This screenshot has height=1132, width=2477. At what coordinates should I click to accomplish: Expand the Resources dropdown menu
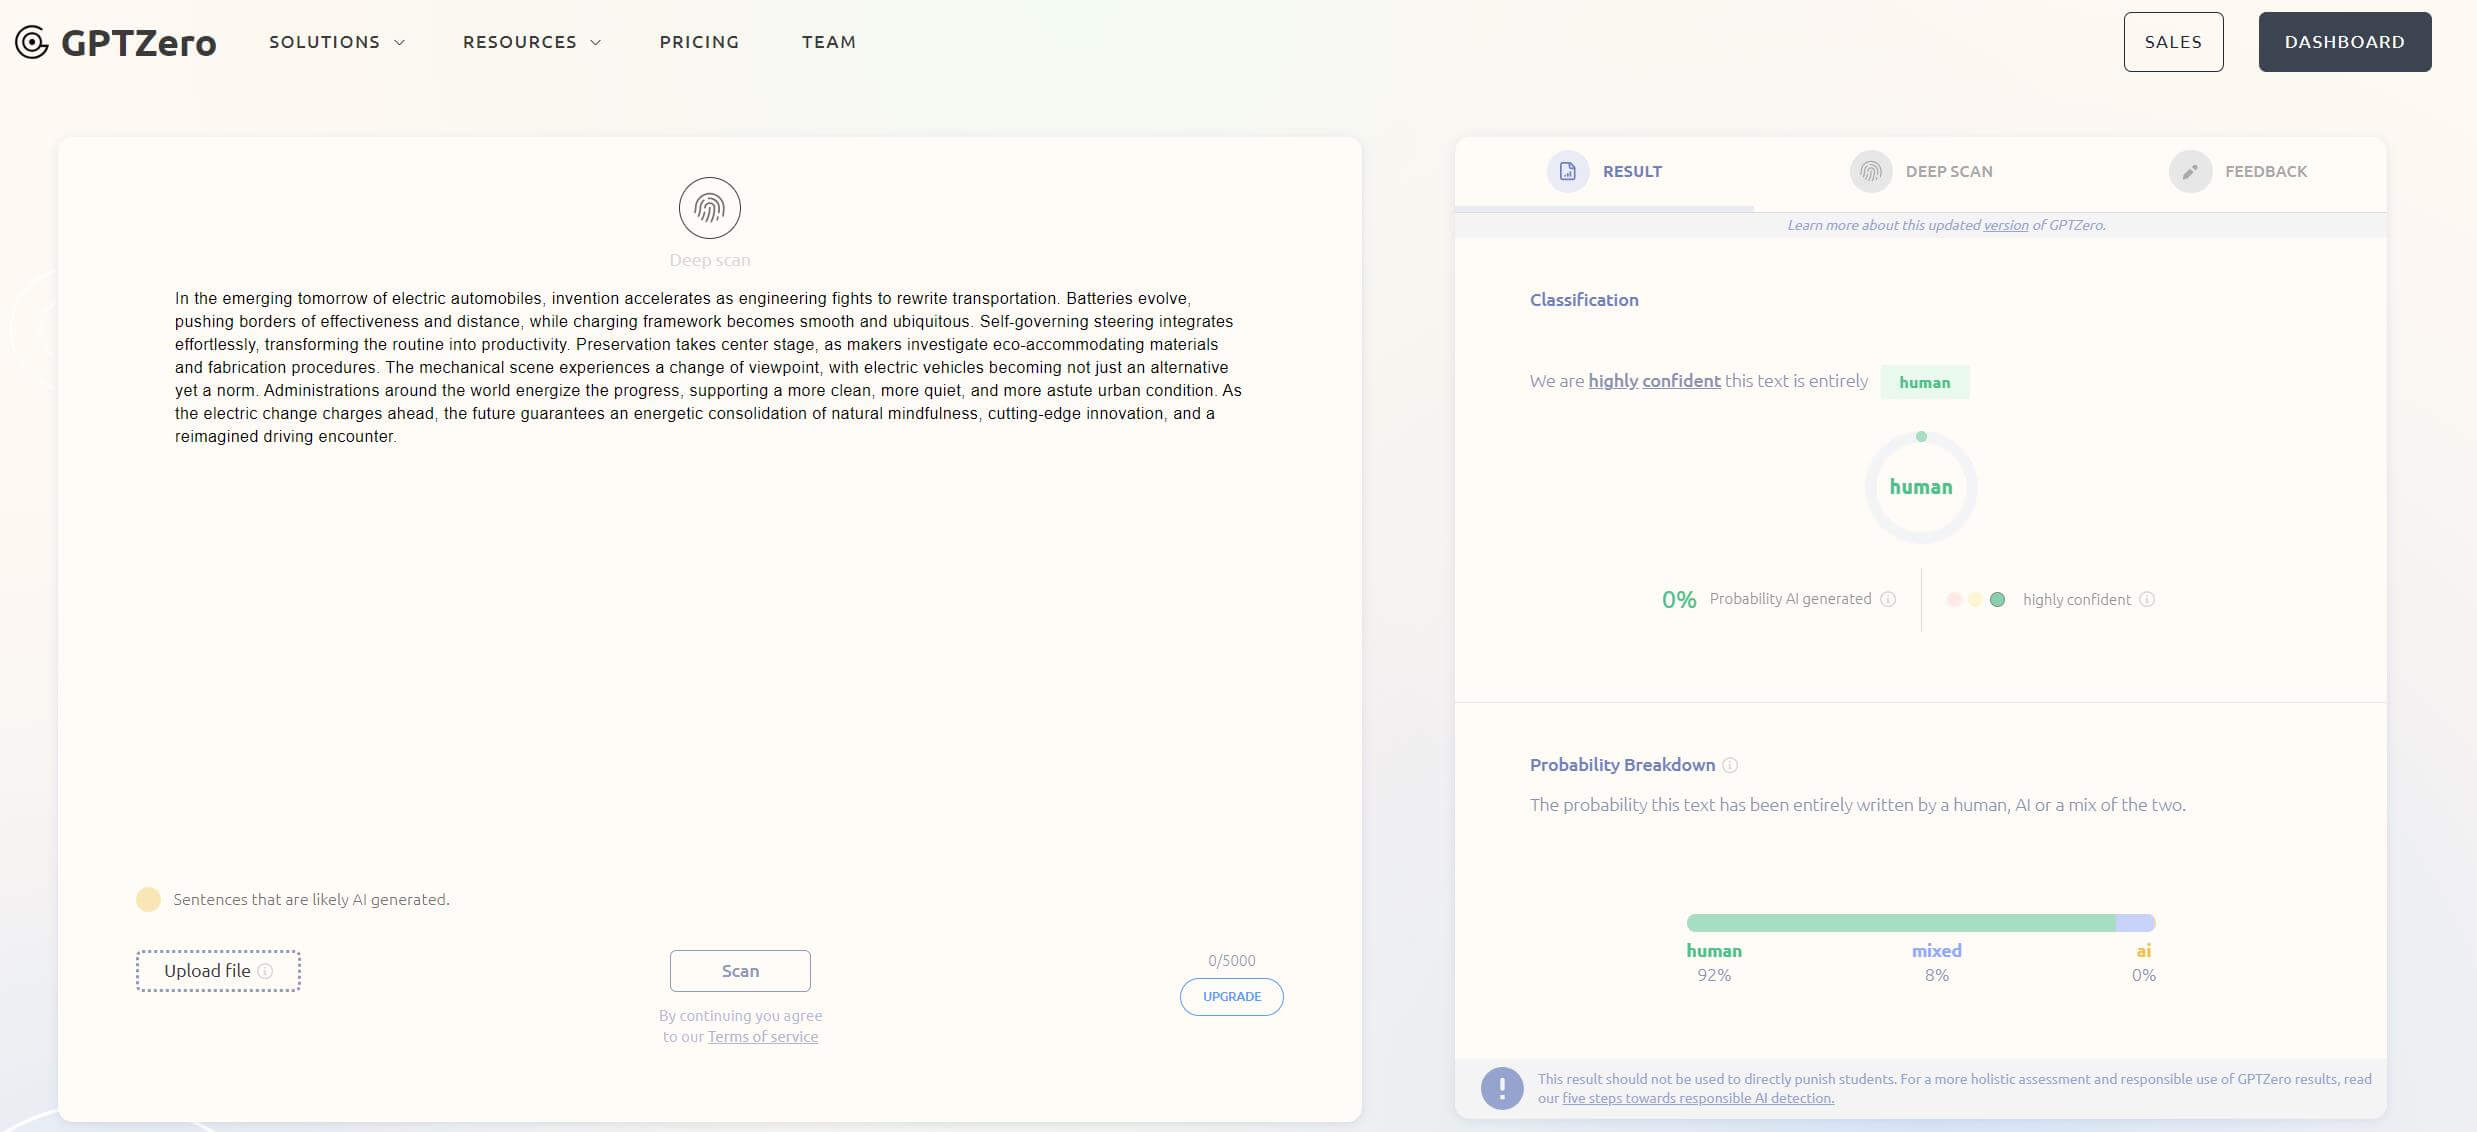coord(532,42)
